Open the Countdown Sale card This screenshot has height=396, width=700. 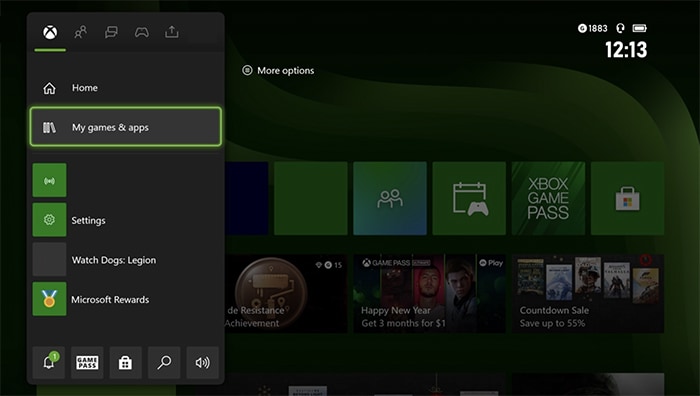coord(588,294)
